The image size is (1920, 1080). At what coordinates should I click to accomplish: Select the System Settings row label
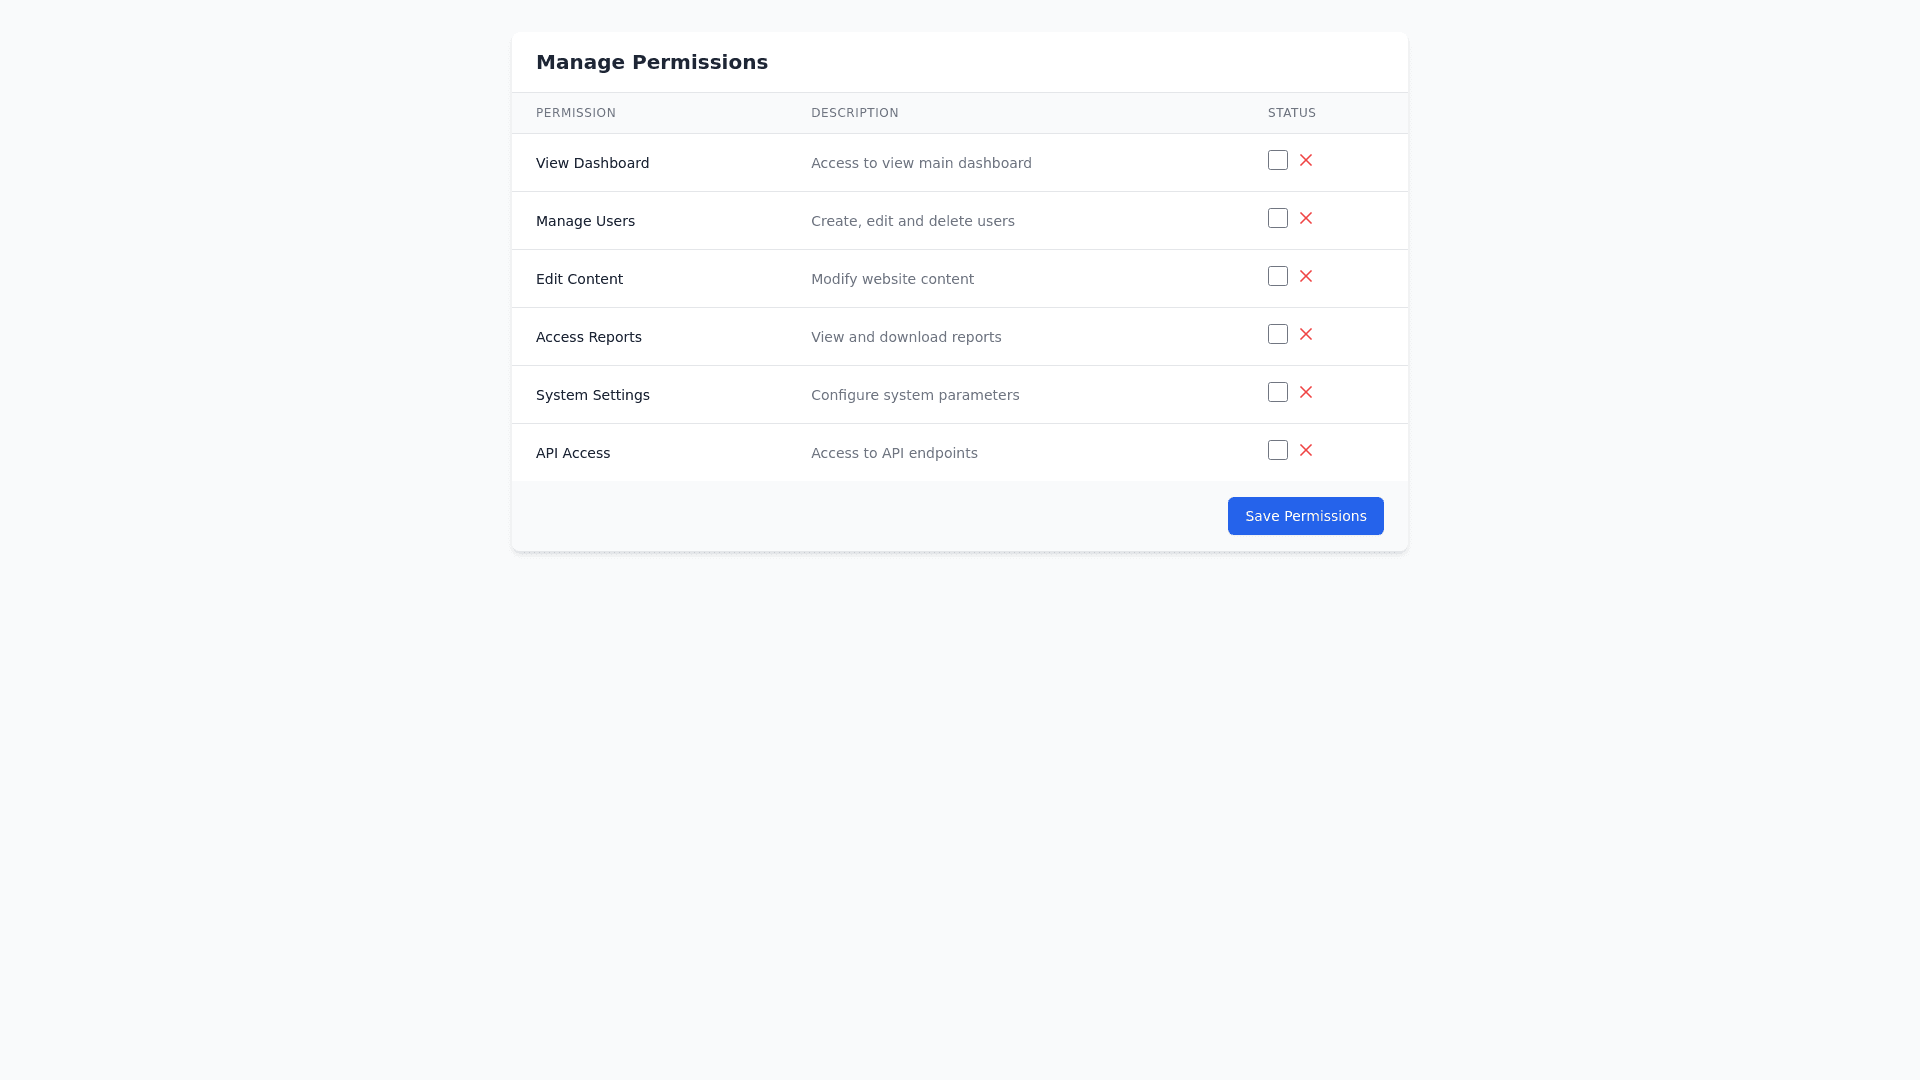click(592, 395)
